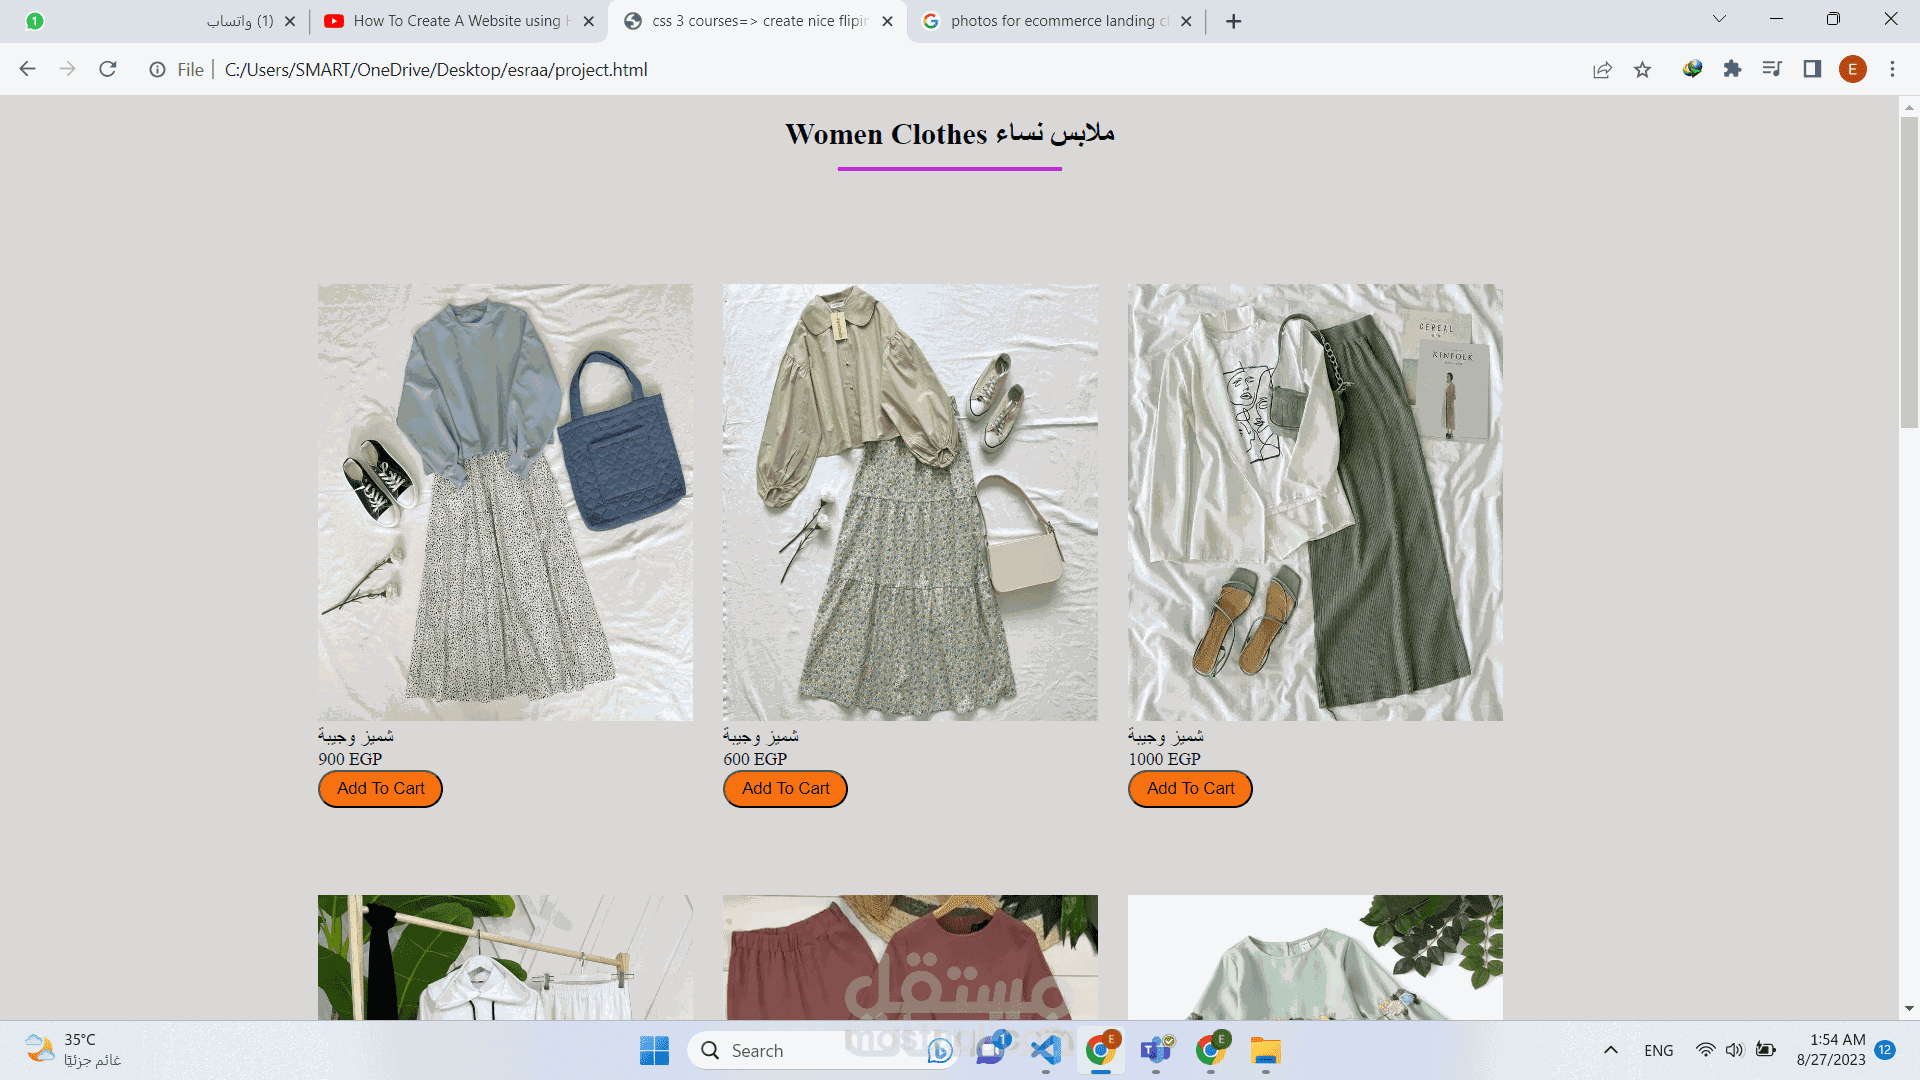
Task: Switch to photos for ecommerce Google tab
Action: point(1050,21)
